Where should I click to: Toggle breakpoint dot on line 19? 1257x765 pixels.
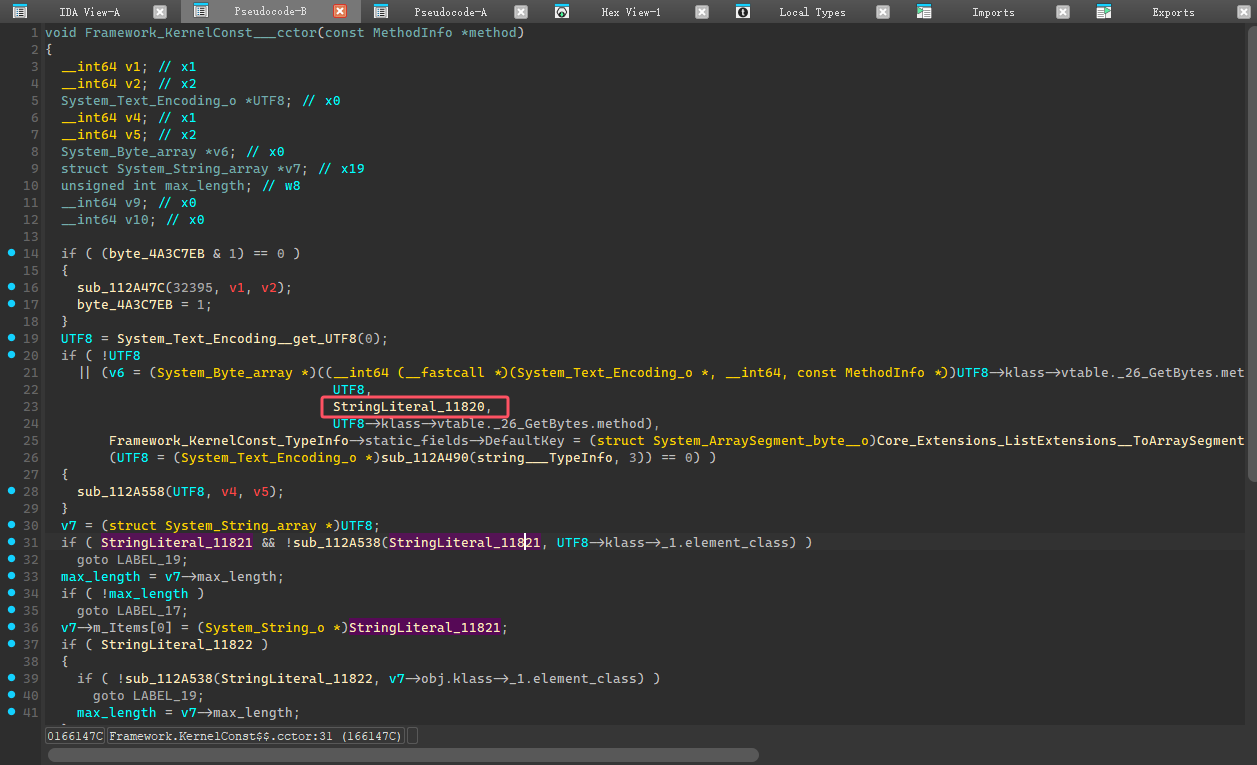(9, 338)
